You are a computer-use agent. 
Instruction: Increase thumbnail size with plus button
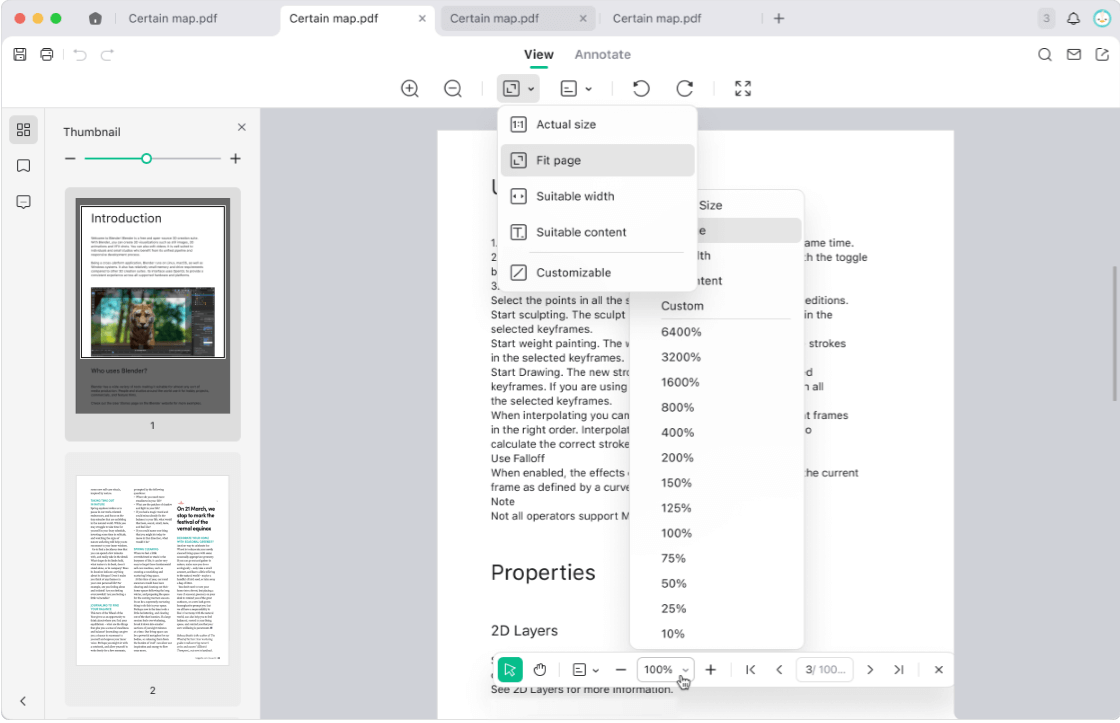[x=235, y=159]
